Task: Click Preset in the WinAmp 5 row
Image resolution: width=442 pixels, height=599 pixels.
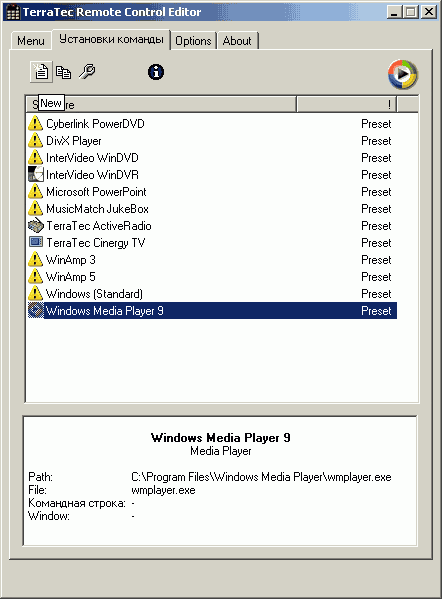Action: (x=376, y=277)
